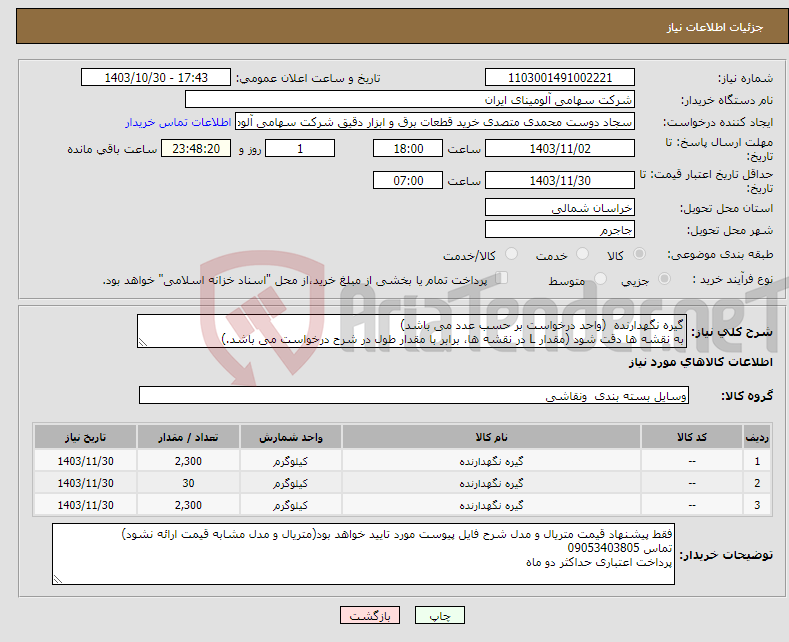Click the announcement date field 1403/10/30 - 17:43
Screen dimensions: 789x642
click(155, 77)
